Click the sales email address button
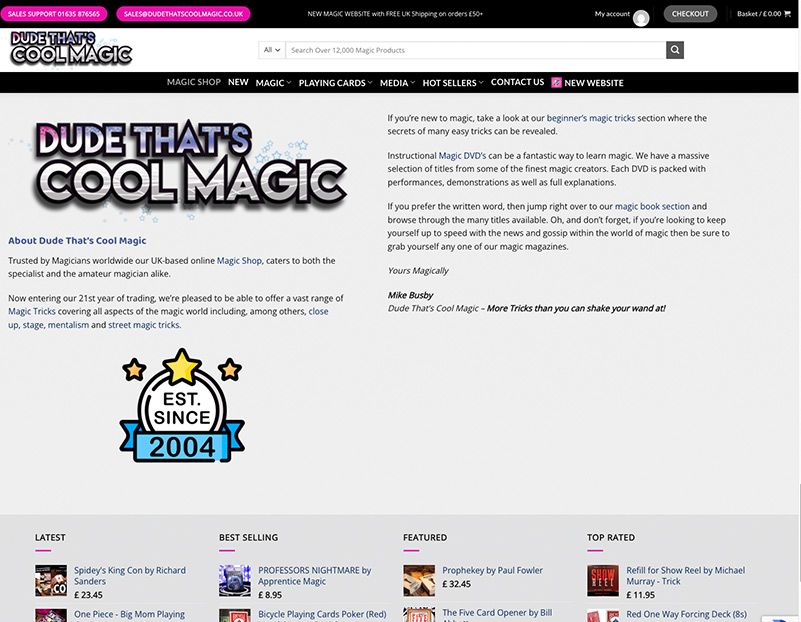801x622 pixels. click(x=183, y=14)
